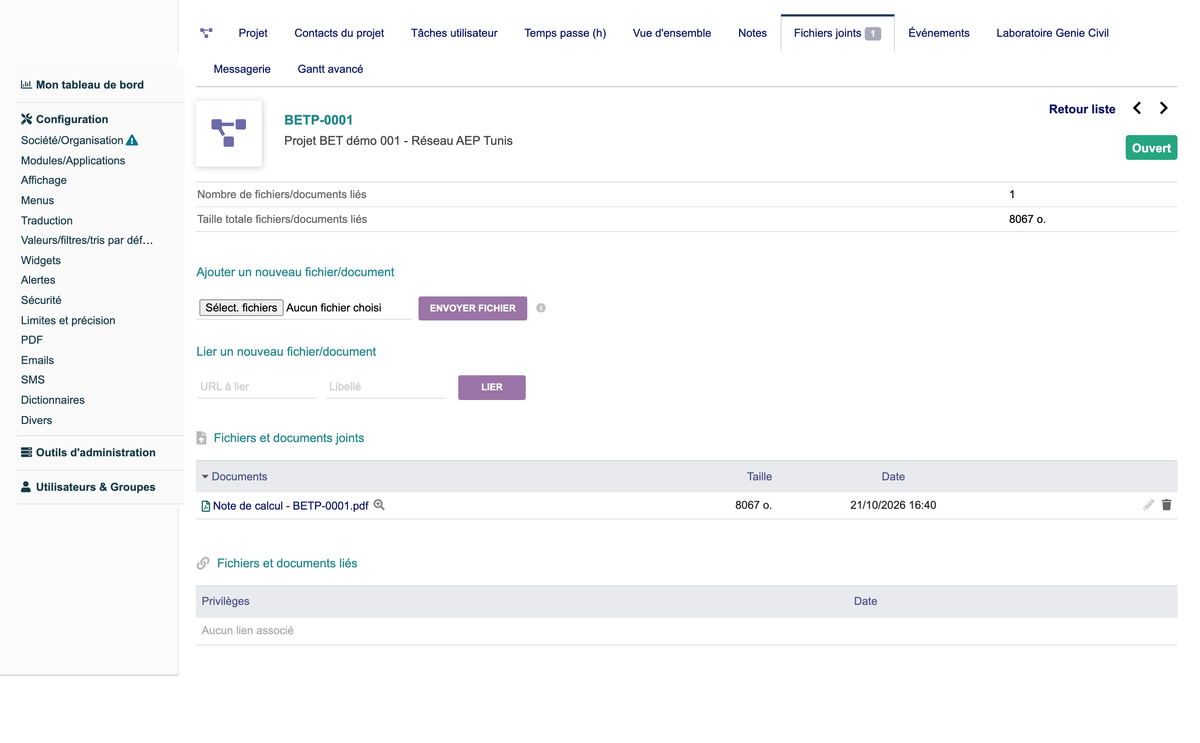
Task: Click the Mon tableau de bord chart icon
Action: click(26, 85)
